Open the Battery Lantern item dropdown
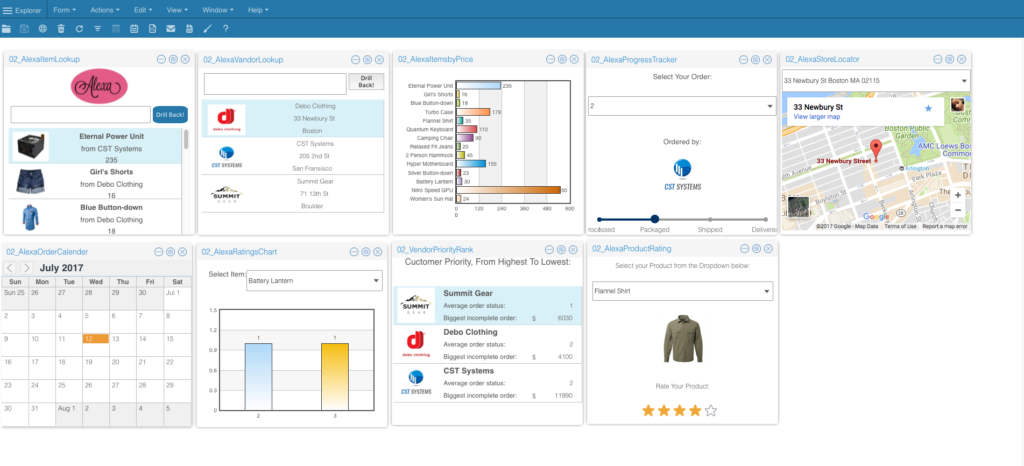This screenshot has width=1024, height=466. (x=314, y=281)
